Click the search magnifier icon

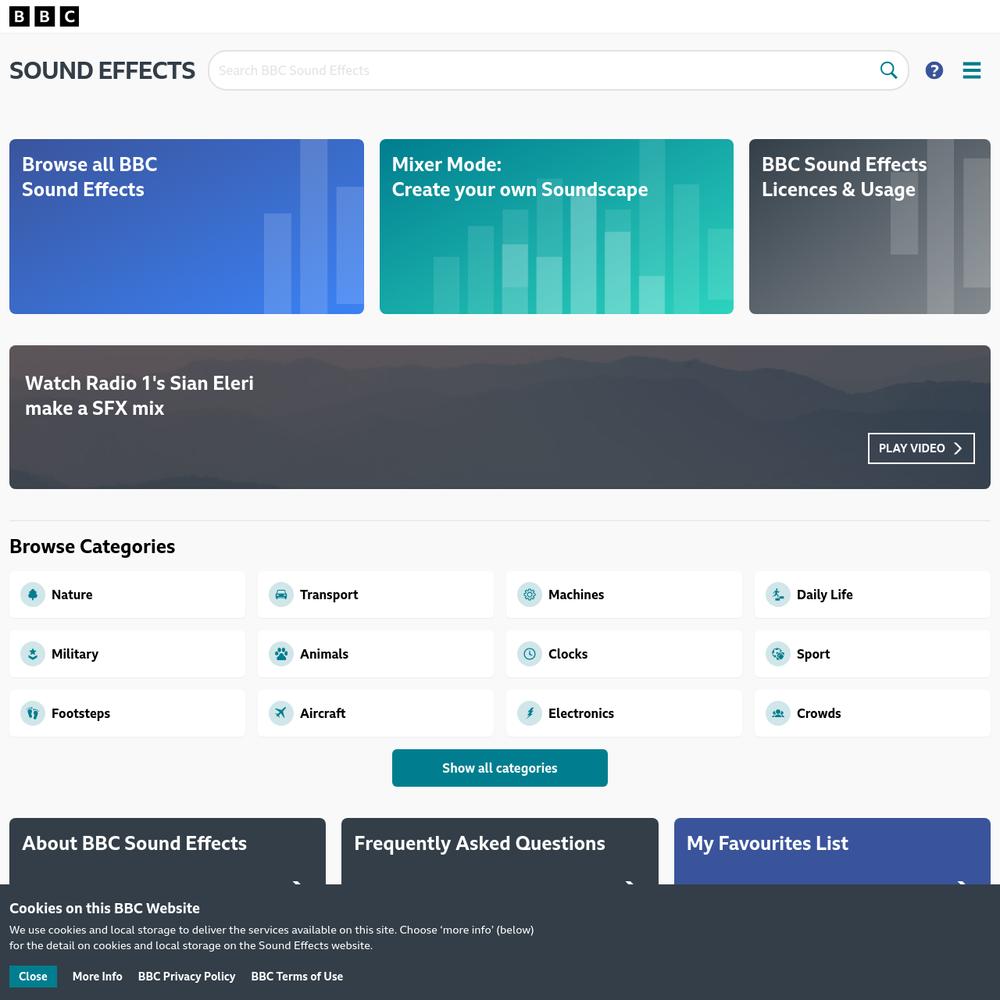pyautogui.click(x=888, y=70)
